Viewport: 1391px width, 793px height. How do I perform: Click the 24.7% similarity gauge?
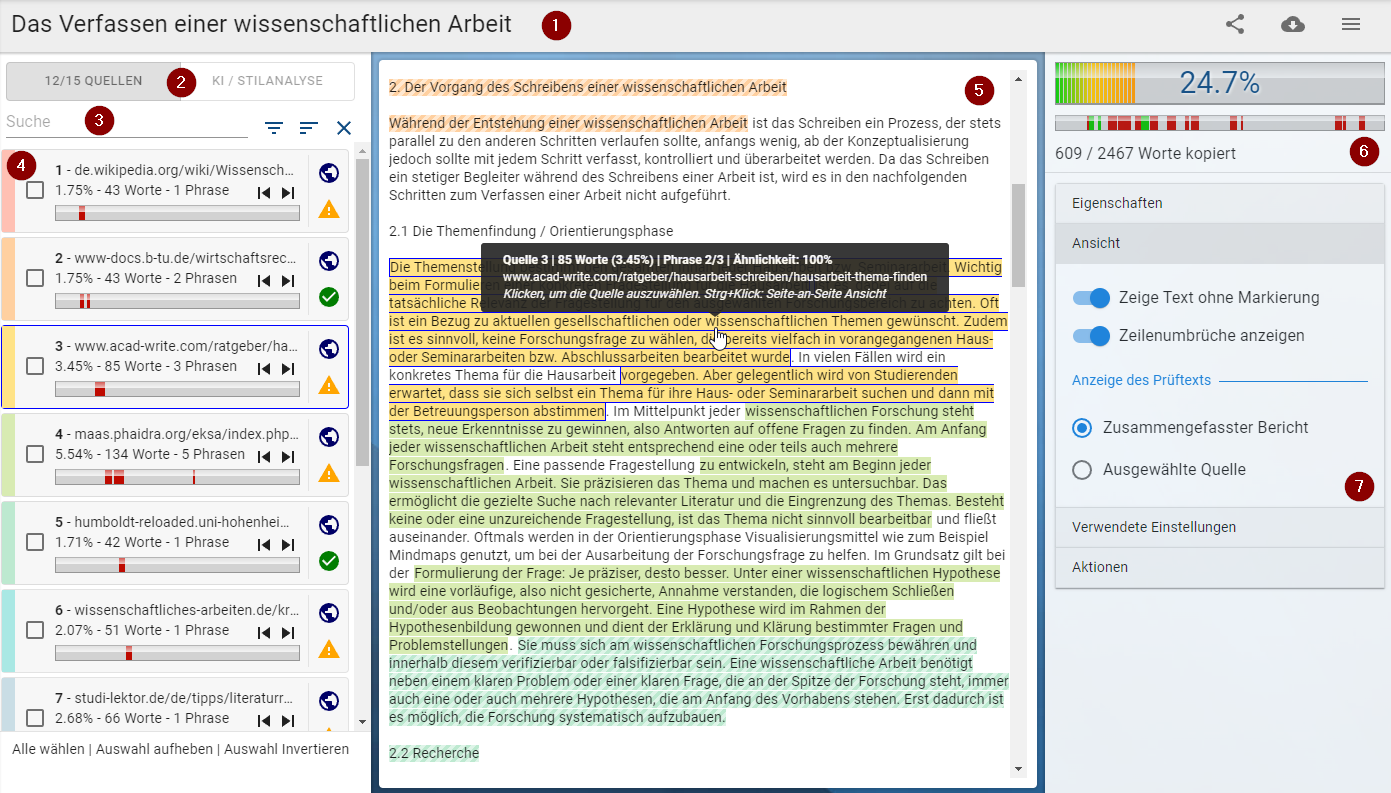(x=1220, y=83)
